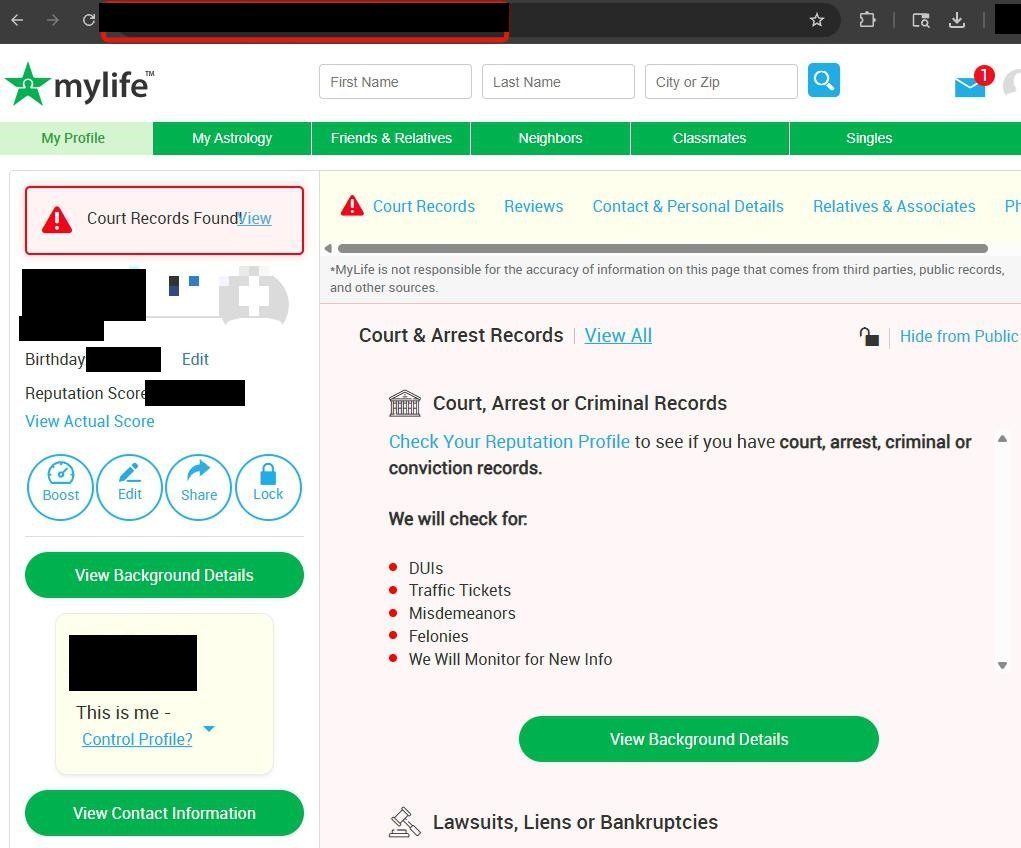Click left arrow of section tabs scrollbar
Image resolution: width=1021 pixels, height=848 pixels.
[x=328, y=248]
